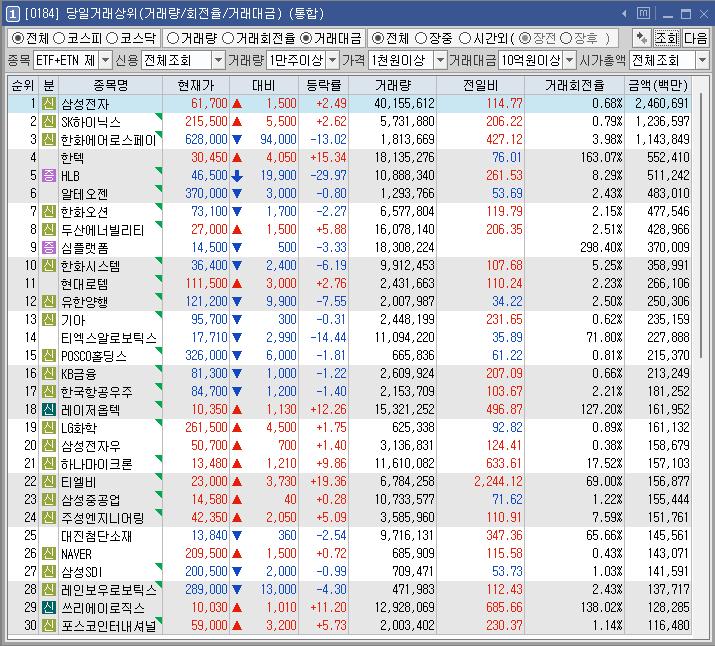Click the left arrow icon in title bar
Image resolution: width=715 pixels, height=646 pixels.
(x=624, y=14)
